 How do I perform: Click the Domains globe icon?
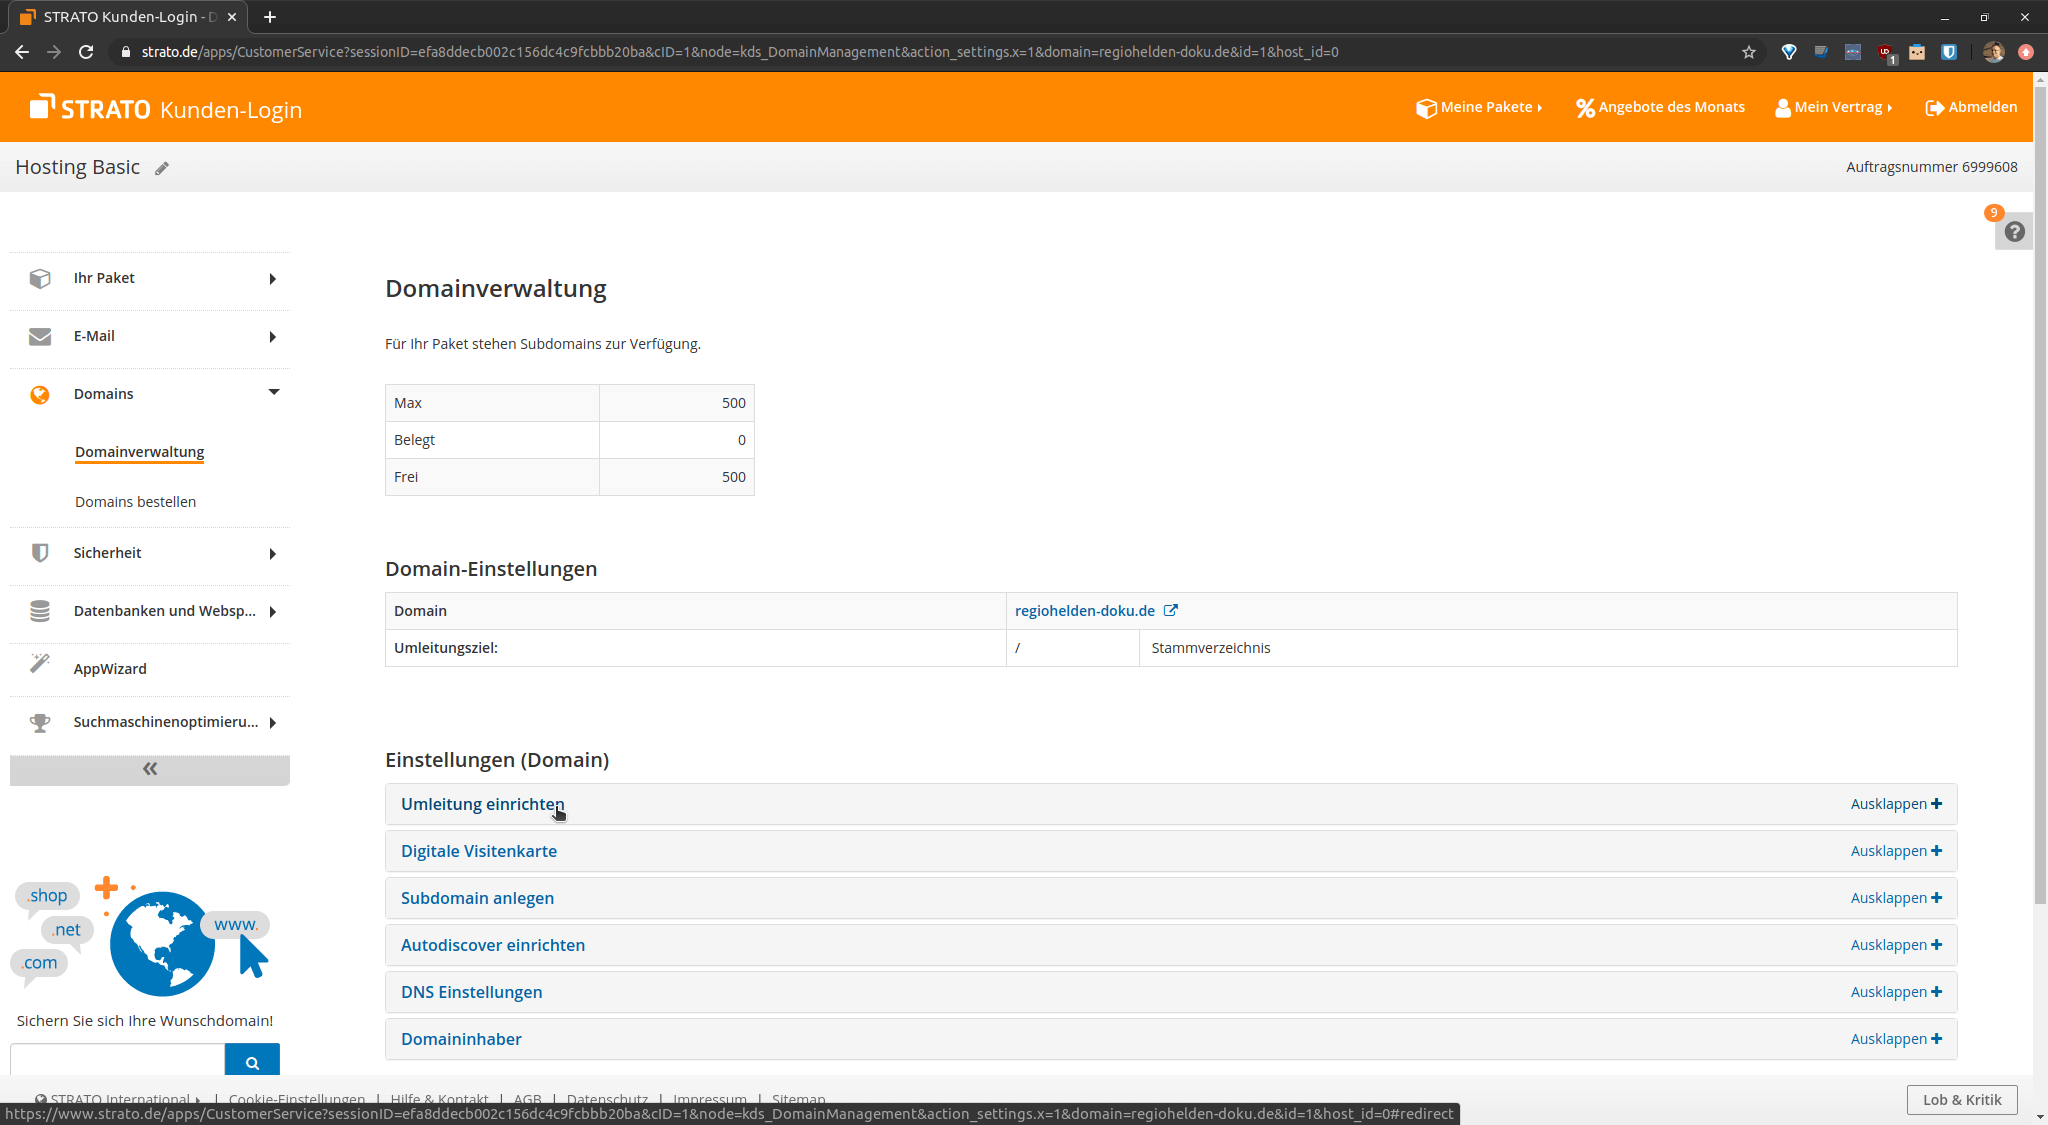tap(40, 394)
